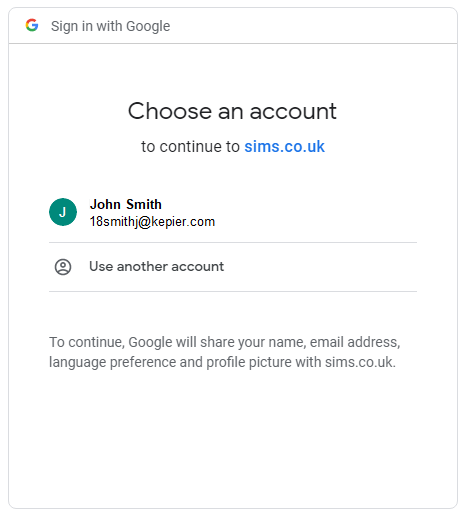Click the Use another account label

(156, 266)
